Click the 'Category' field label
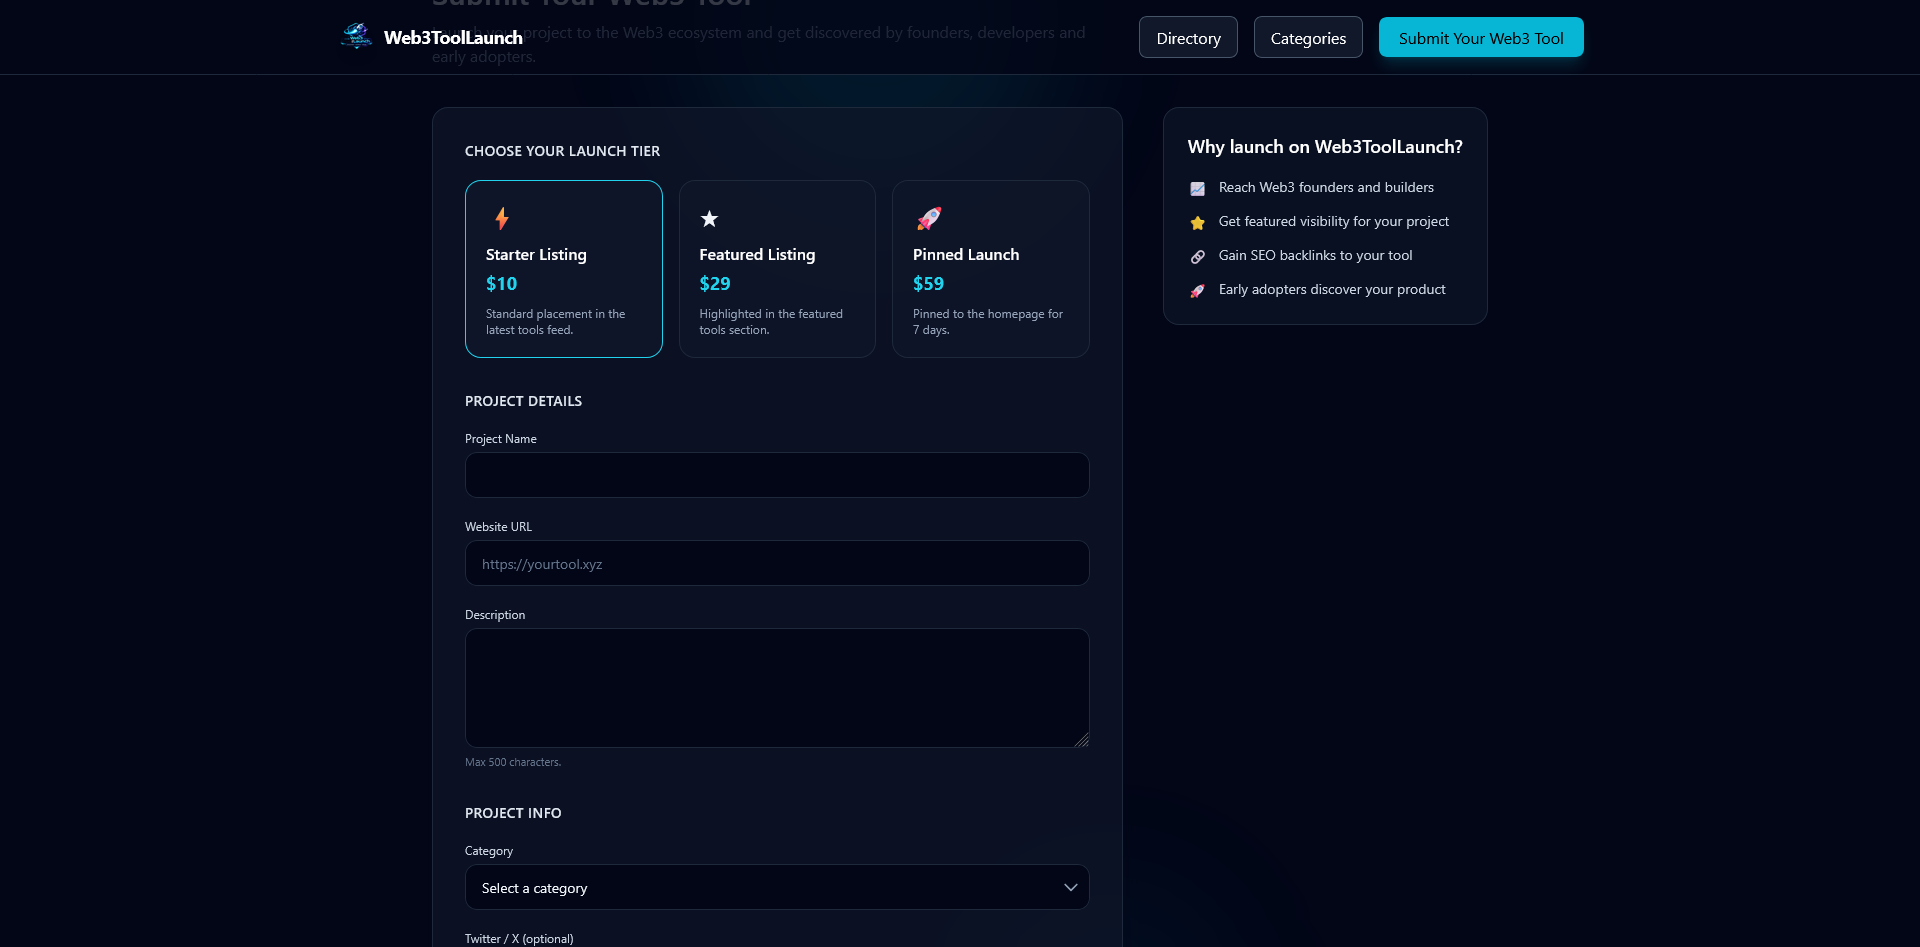 [x=489, y=851]
